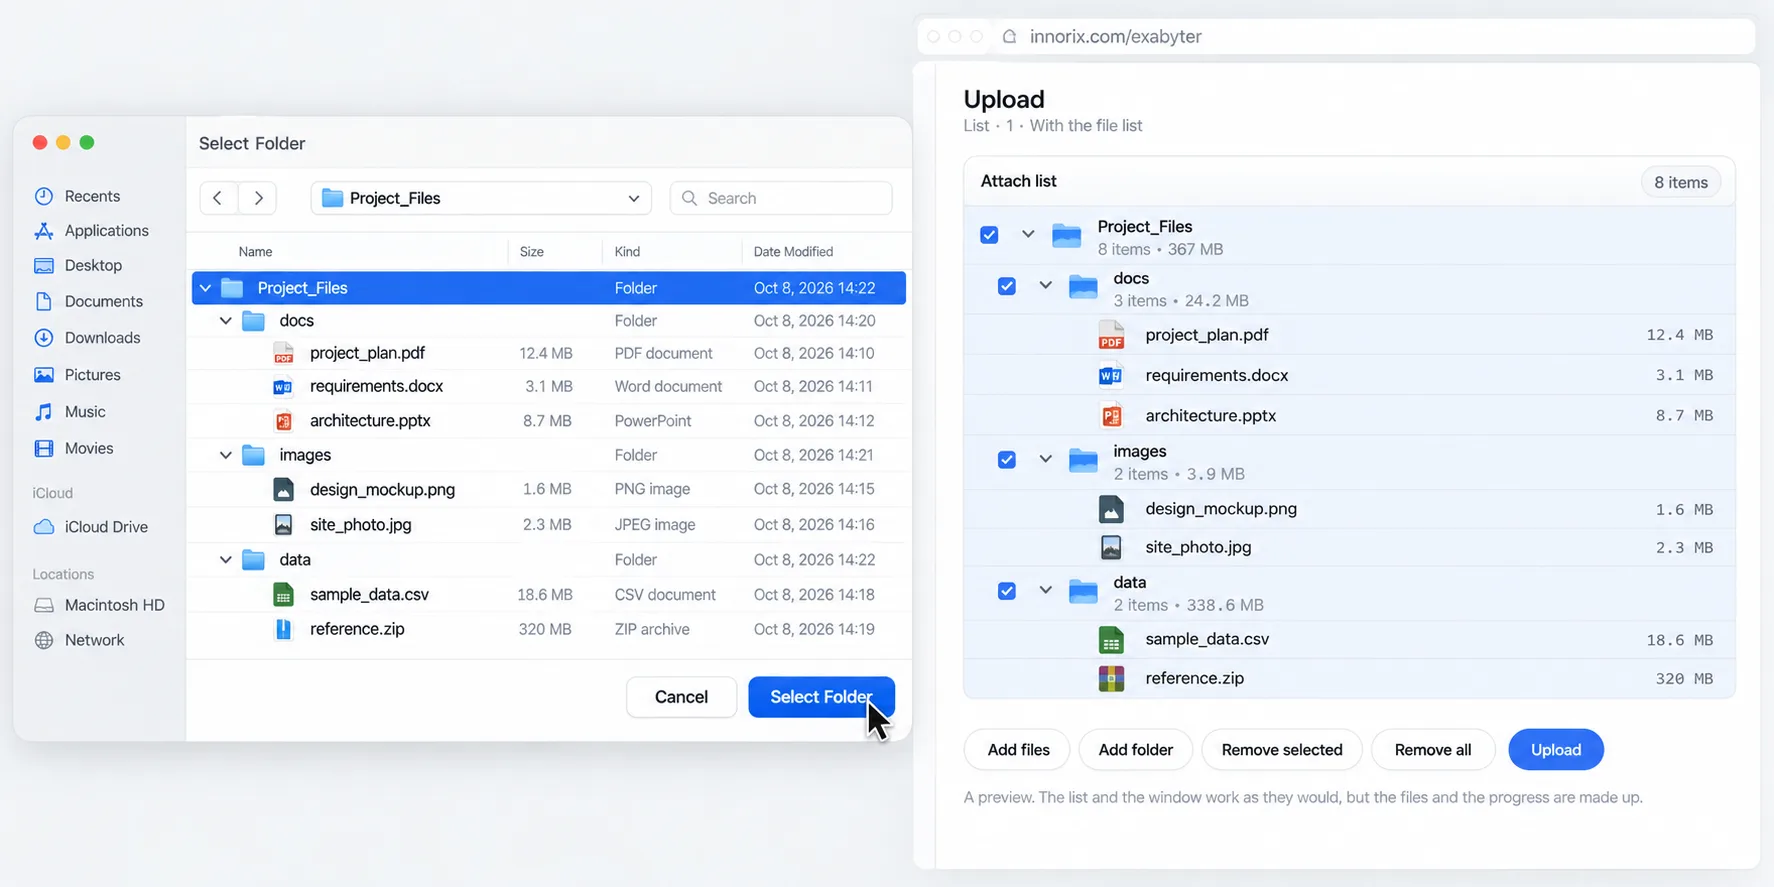The width and height of the screenshot is (1774, 887).
Task: Uncheck the data folder checkbox in Attach list
Action: tap(1007, 591)
